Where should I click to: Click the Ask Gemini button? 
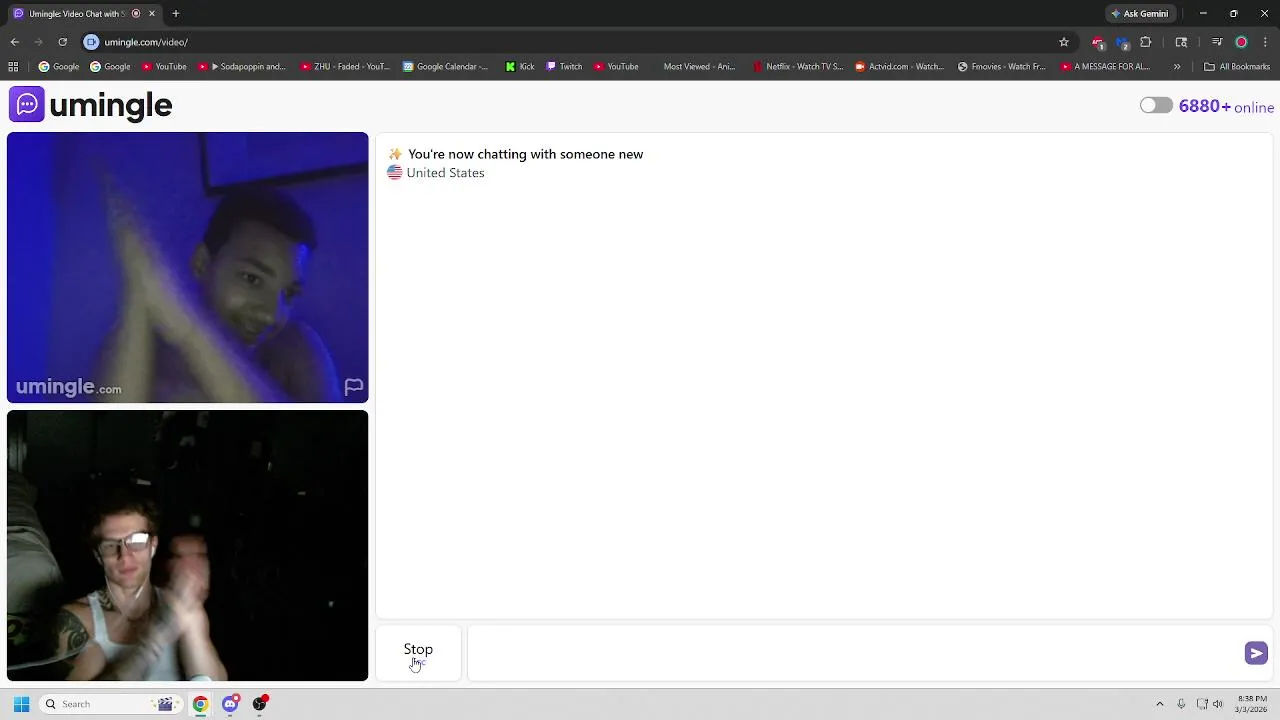coord(1139,14)
